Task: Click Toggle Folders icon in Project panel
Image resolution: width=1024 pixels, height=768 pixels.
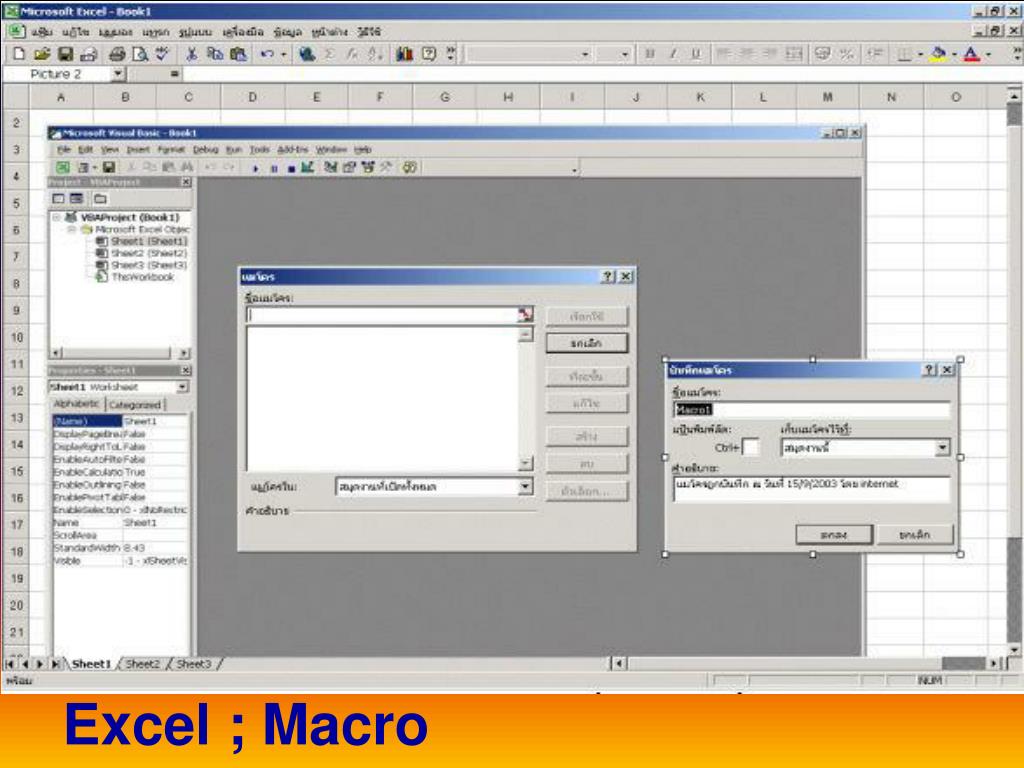Action: 100,199
